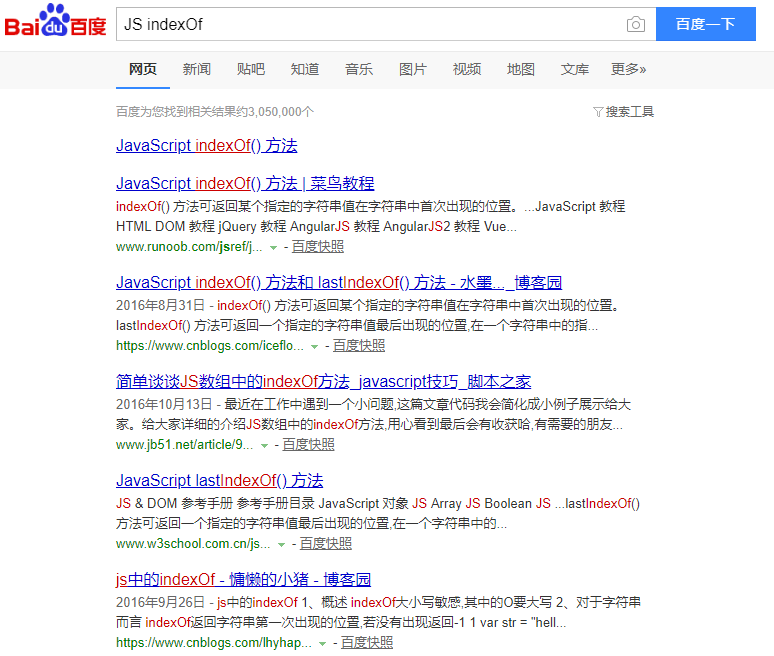Viewport: 774px width, 656px height.
Task: Open first JavaScript indexOf() 方法 result
Action: tap(206, 145)
